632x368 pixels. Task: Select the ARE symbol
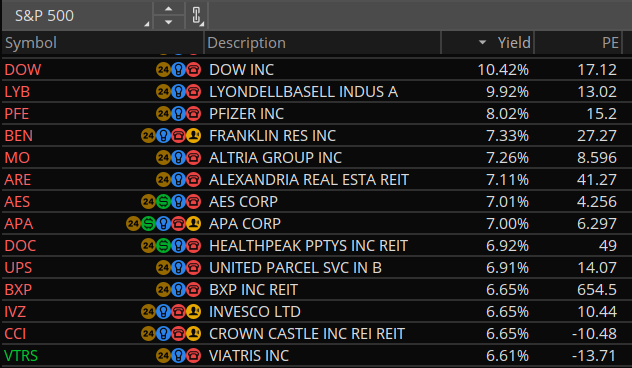(x=17, y=180)
